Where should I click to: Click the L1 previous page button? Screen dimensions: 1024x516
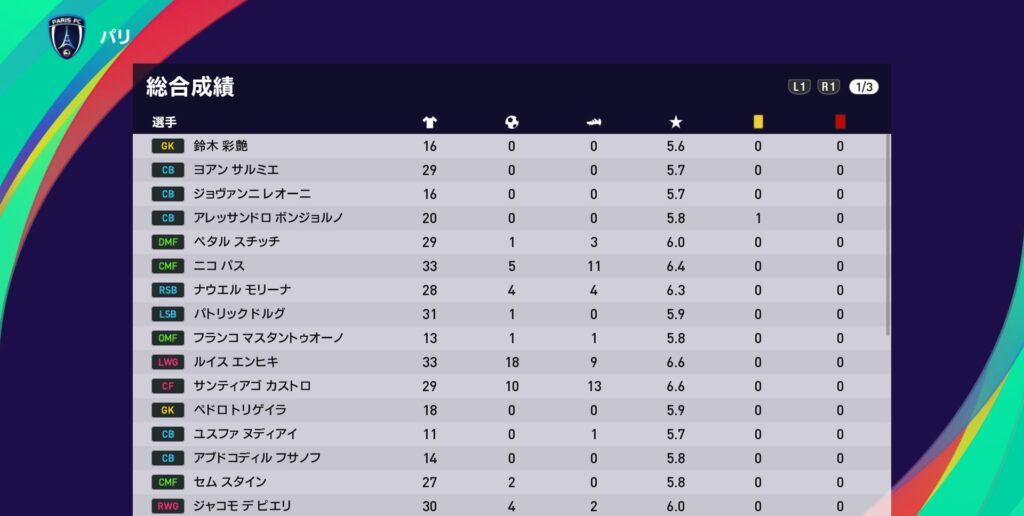pyautogui.click(x=799, y=86)
